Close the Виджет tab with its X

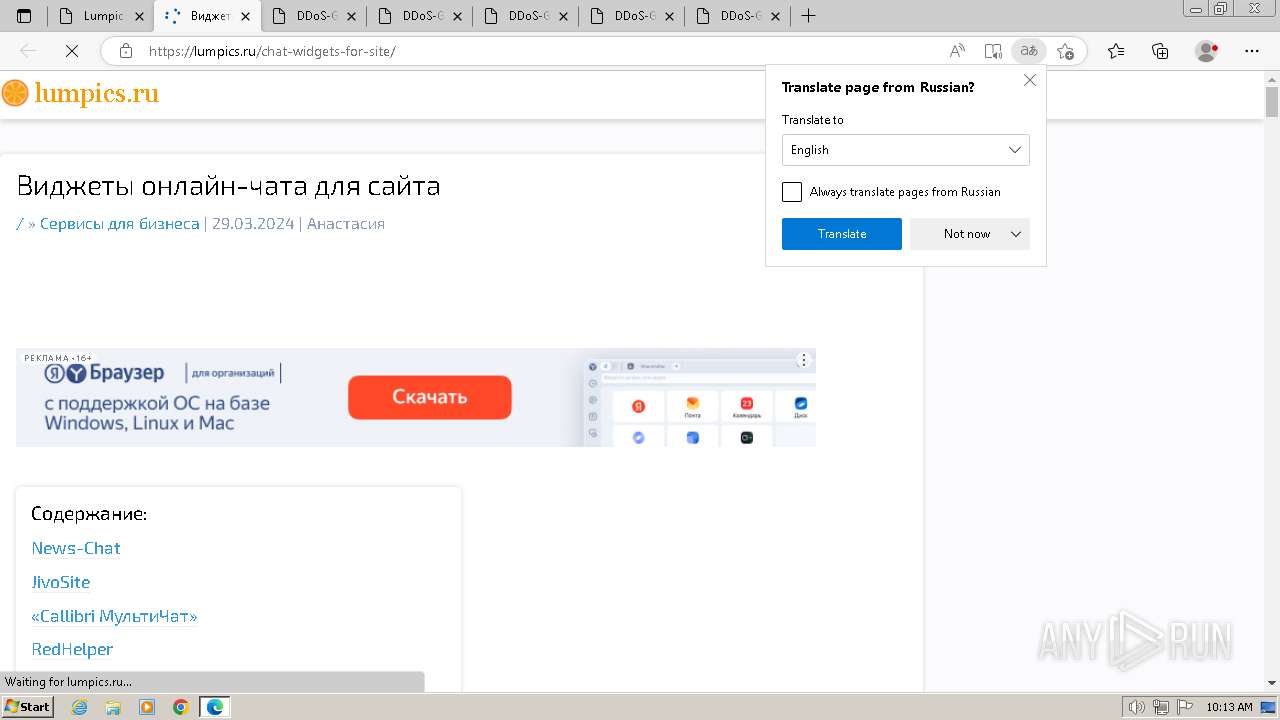coord(246,16)
